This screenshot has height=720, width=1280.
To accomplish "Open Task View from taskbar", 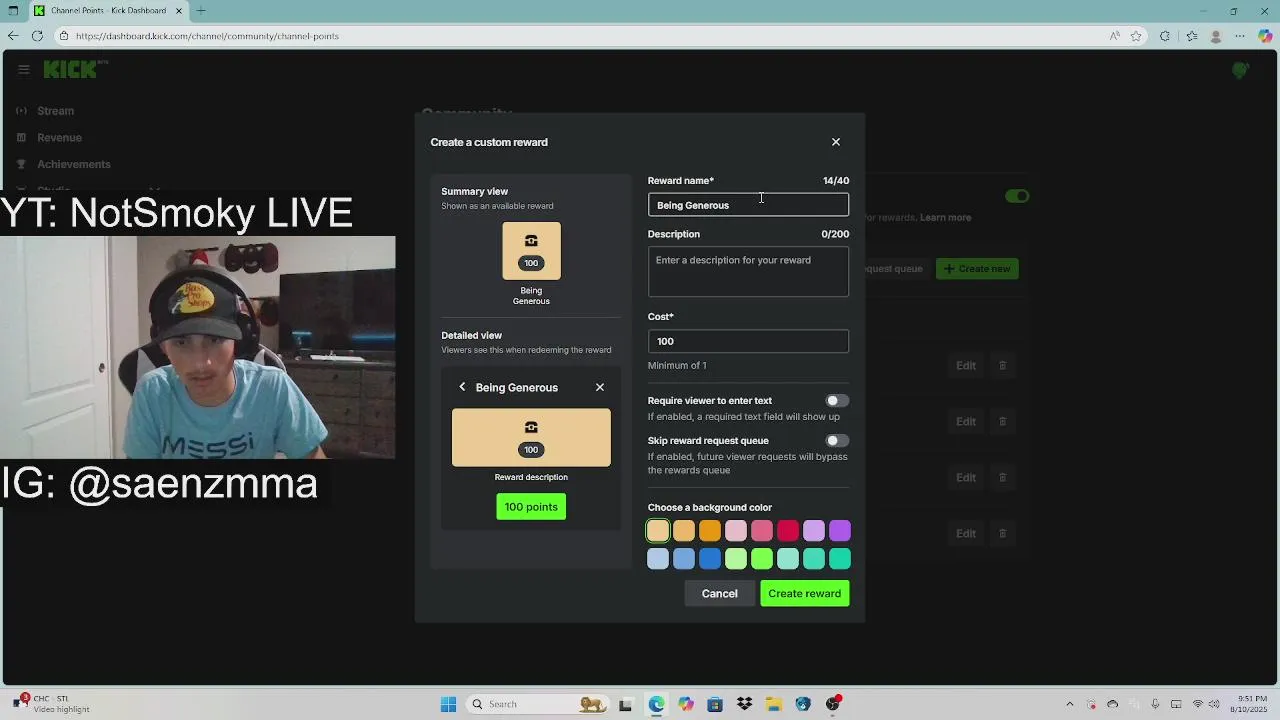I will pyautogui.click(x=626, y=704).
